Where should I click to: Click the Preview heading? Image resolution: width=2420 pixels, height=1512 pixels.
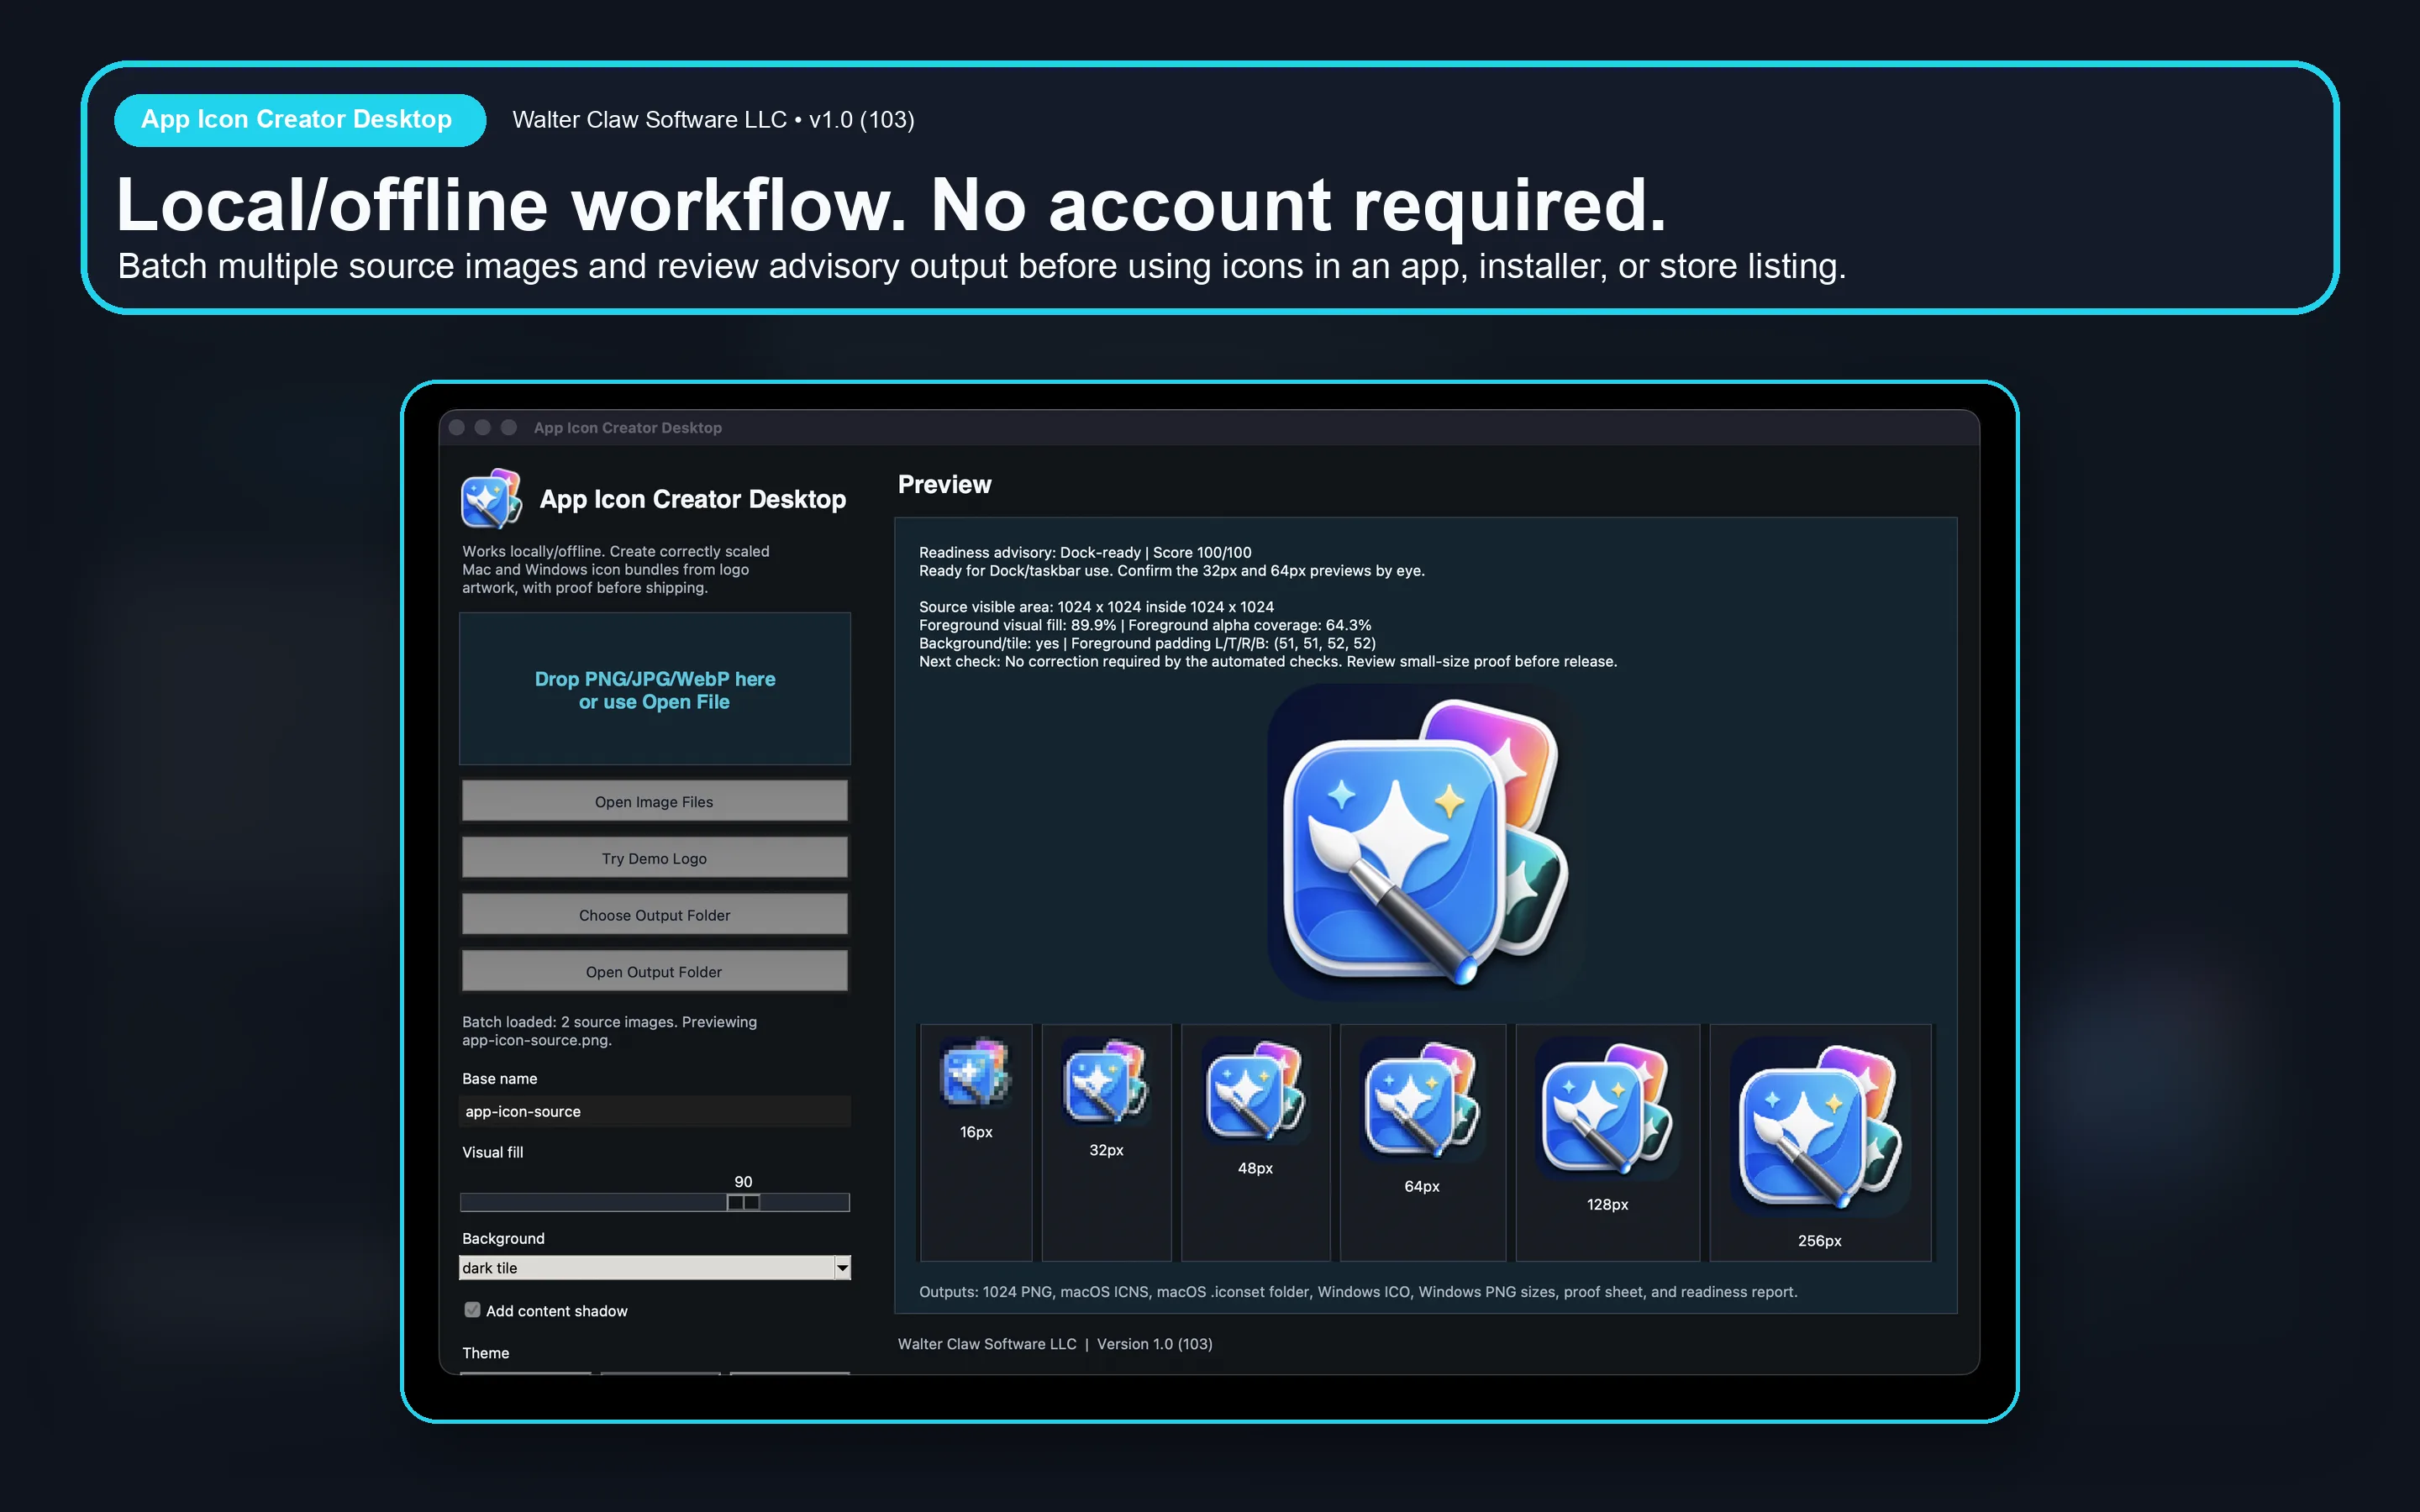pyautogui.click(x=944, y=485)
